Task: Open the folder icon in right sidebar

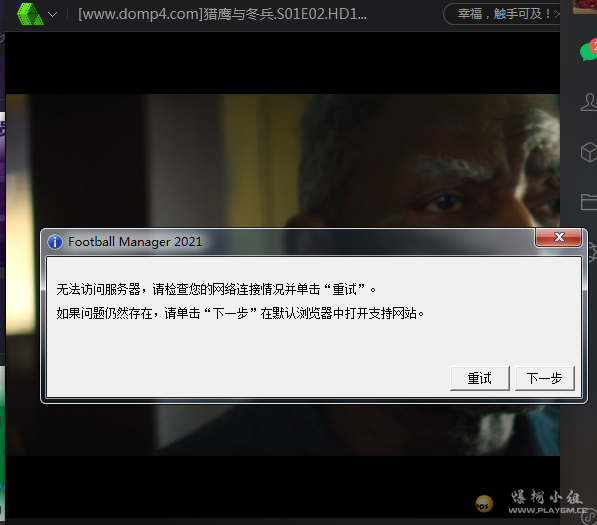Action: tap(589, 202)
